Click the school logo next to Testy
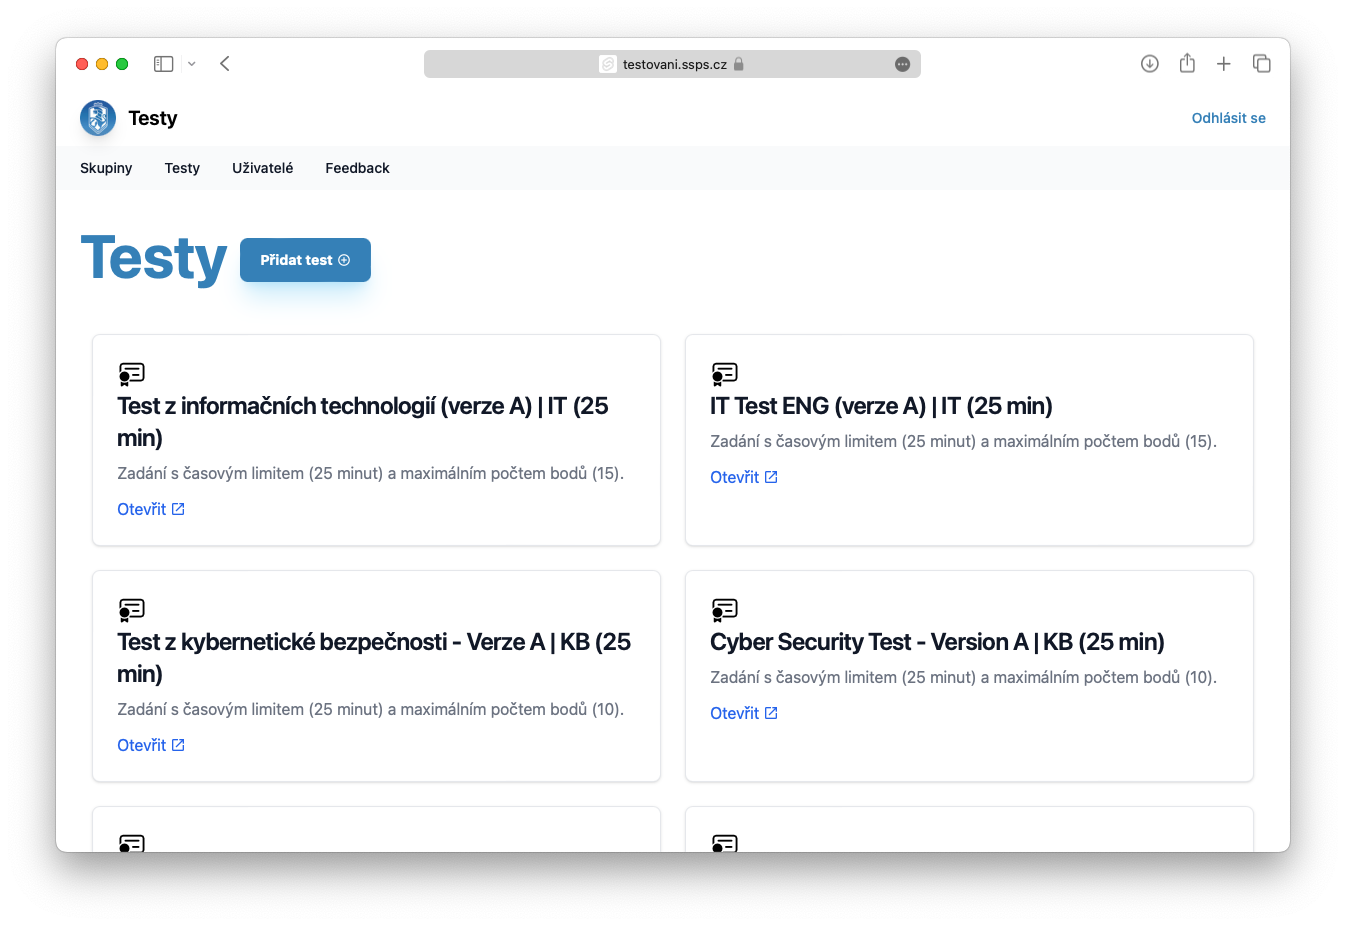Viewport: 1346px width, 926px height. (98, 118)
